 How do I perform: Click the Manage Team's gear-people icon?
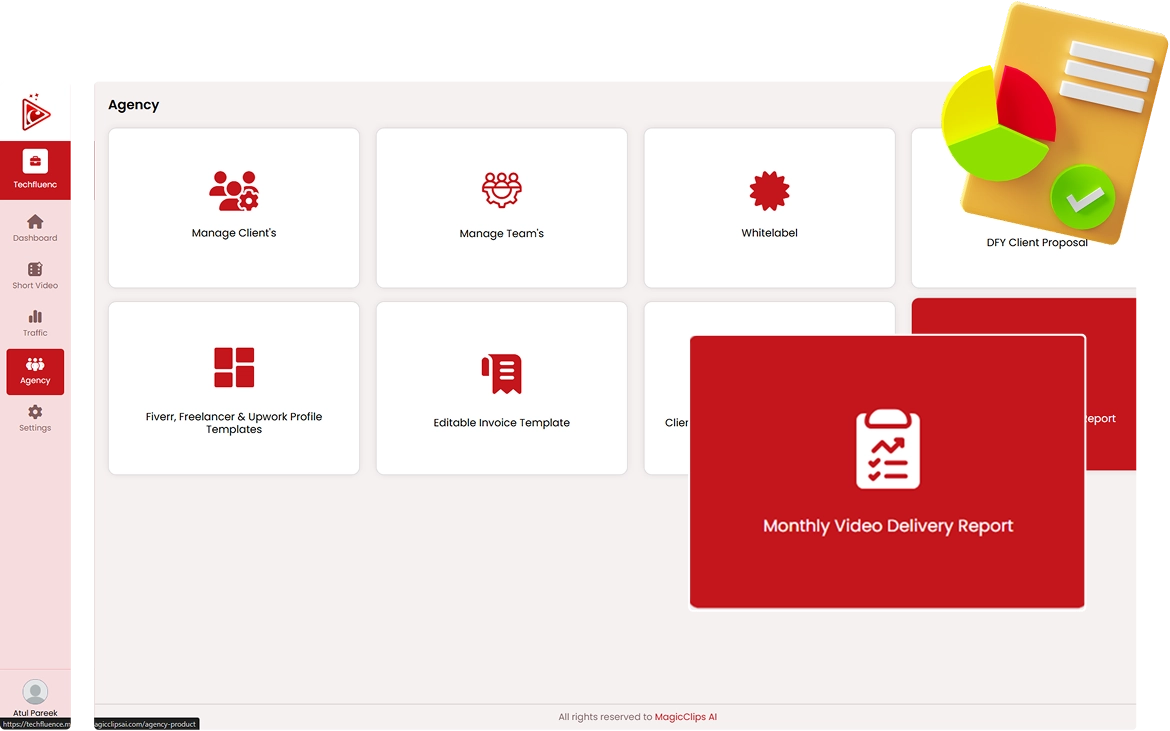coord(502,190)
